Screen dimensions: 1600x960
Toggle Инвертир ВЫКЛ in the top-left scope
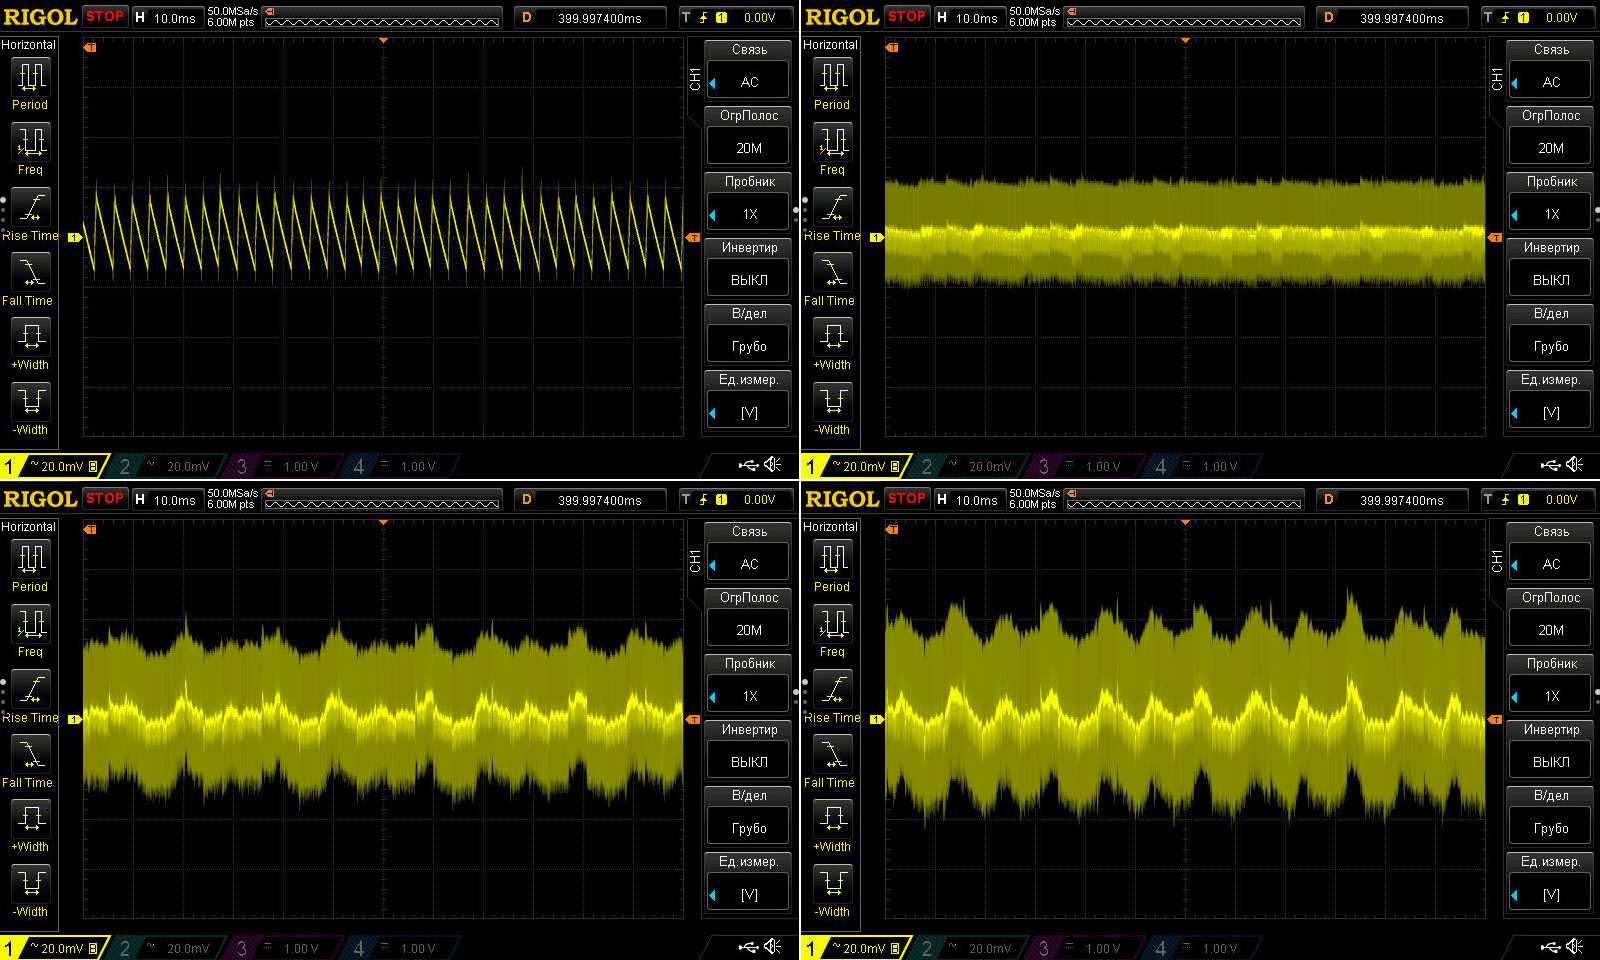pos(749,279)
